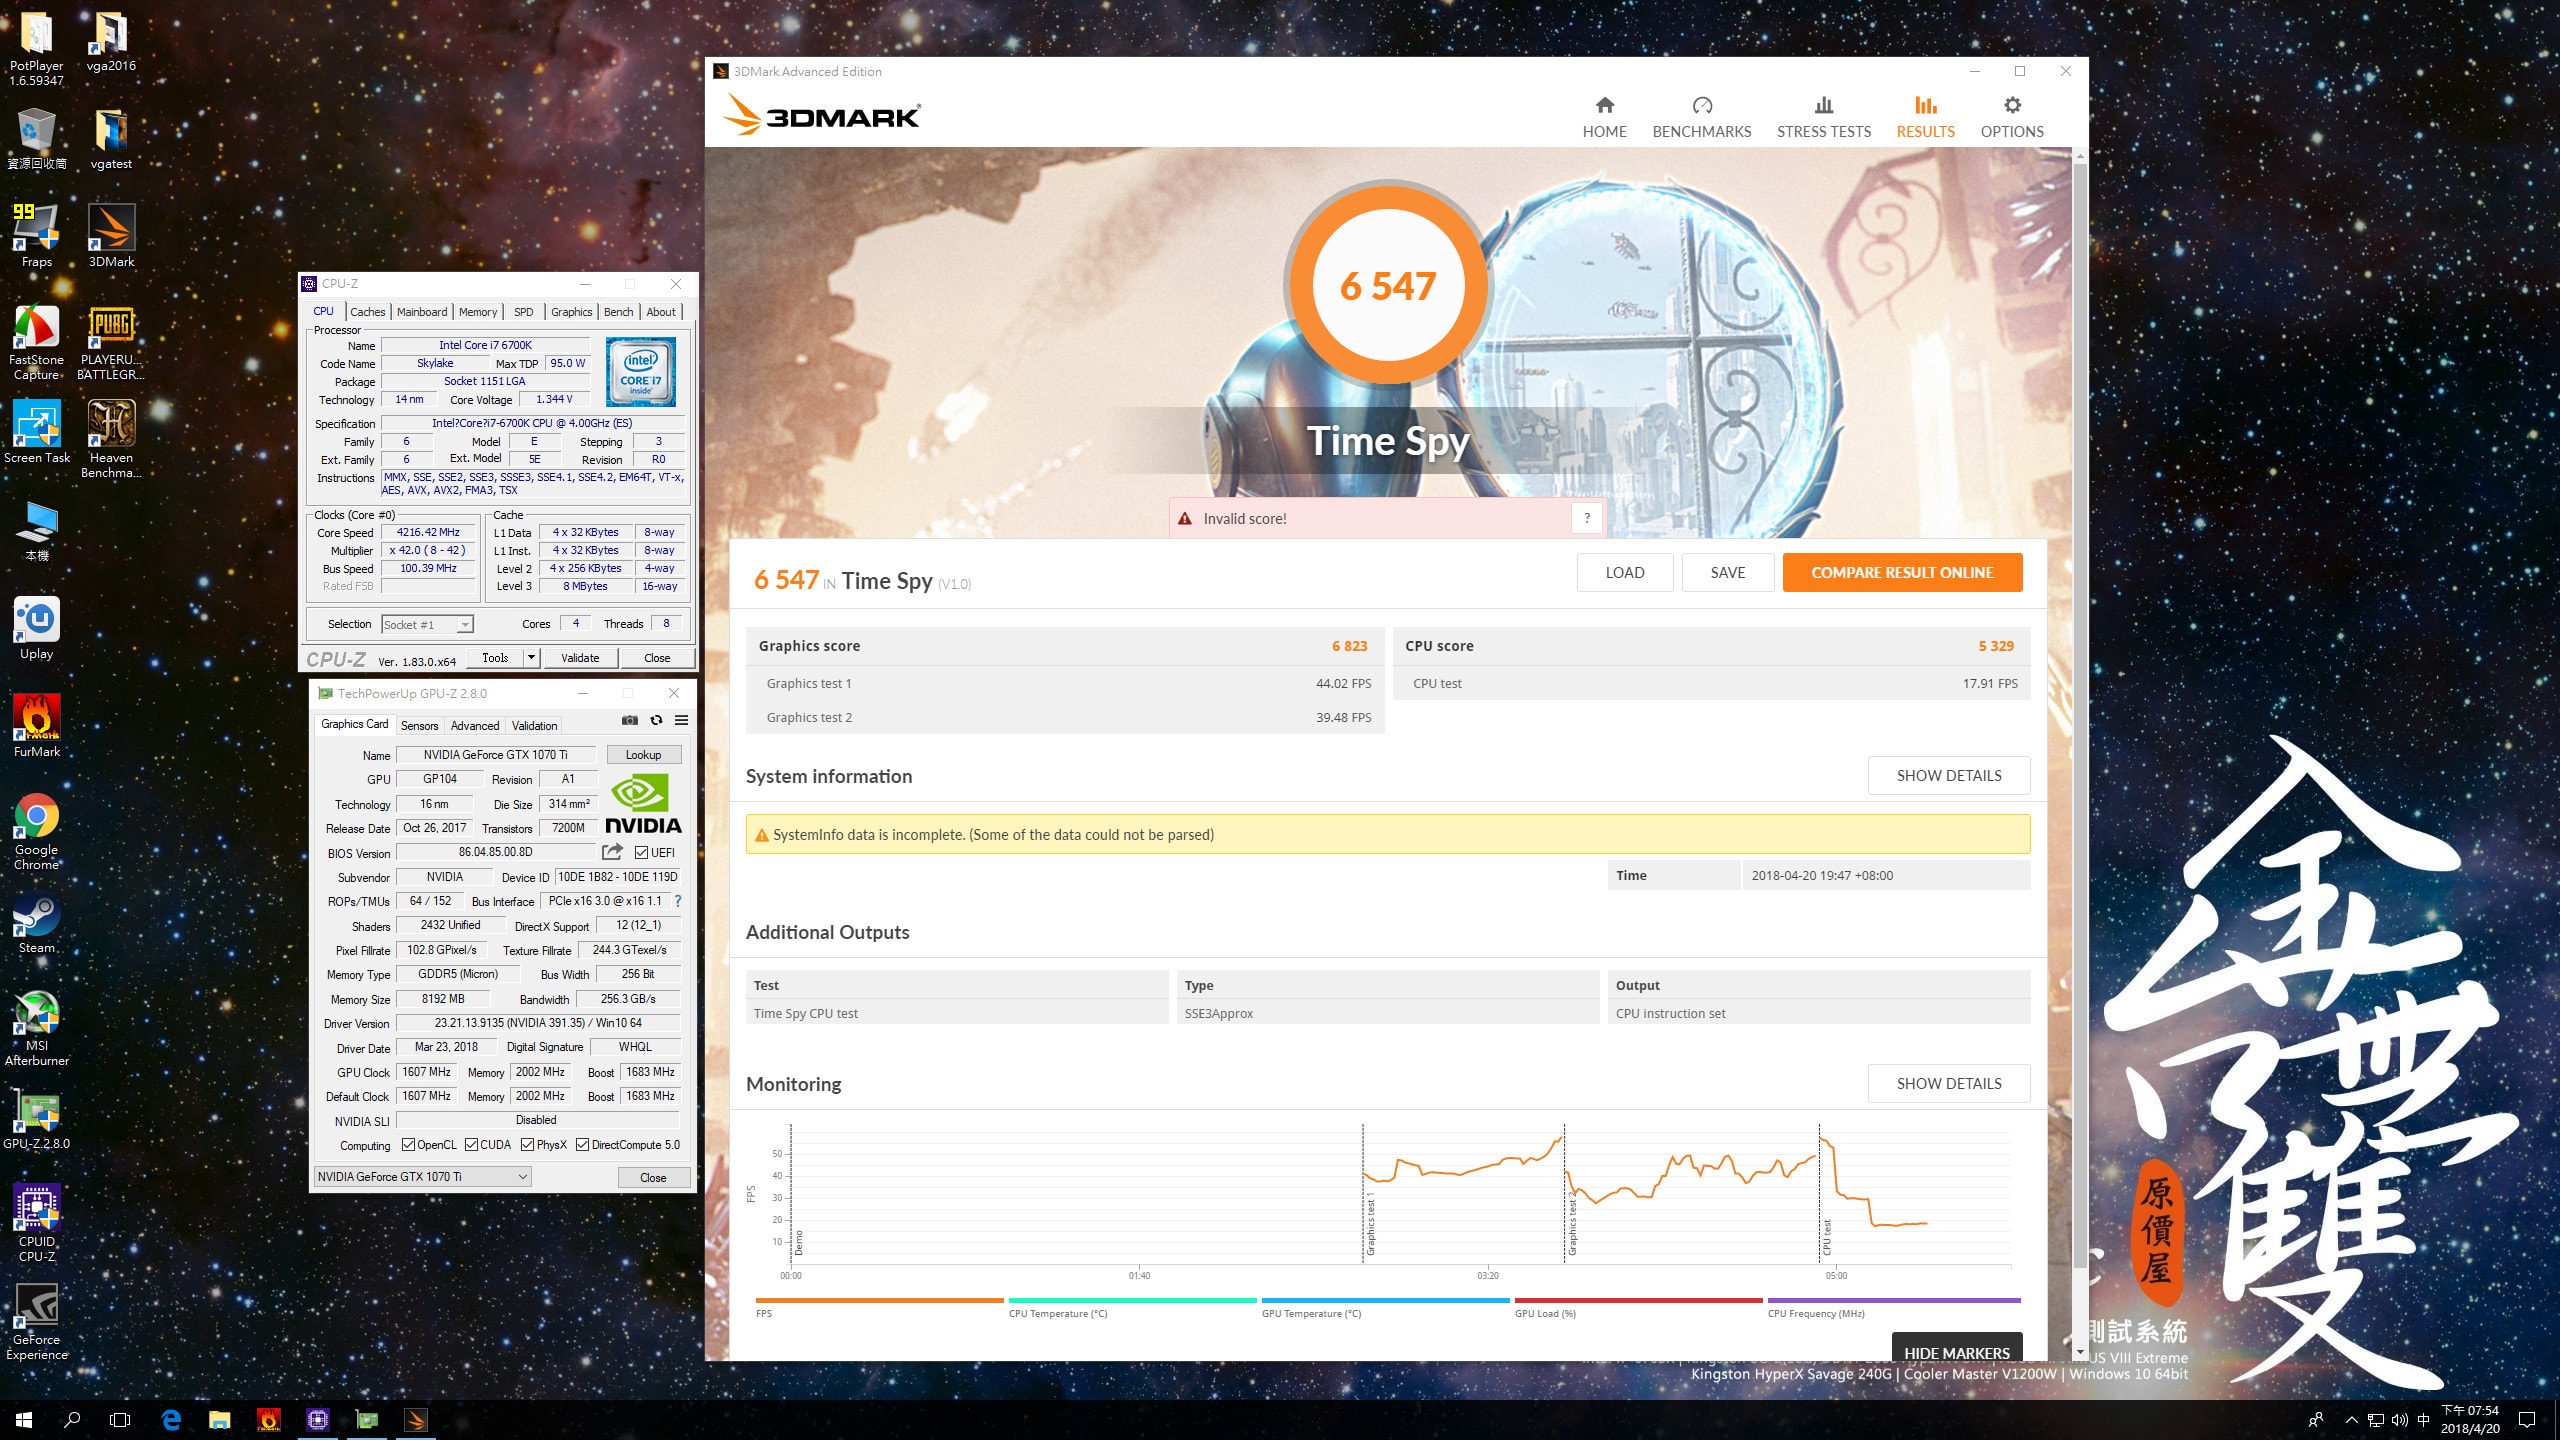Show system information details

(x=1948, y=775)
